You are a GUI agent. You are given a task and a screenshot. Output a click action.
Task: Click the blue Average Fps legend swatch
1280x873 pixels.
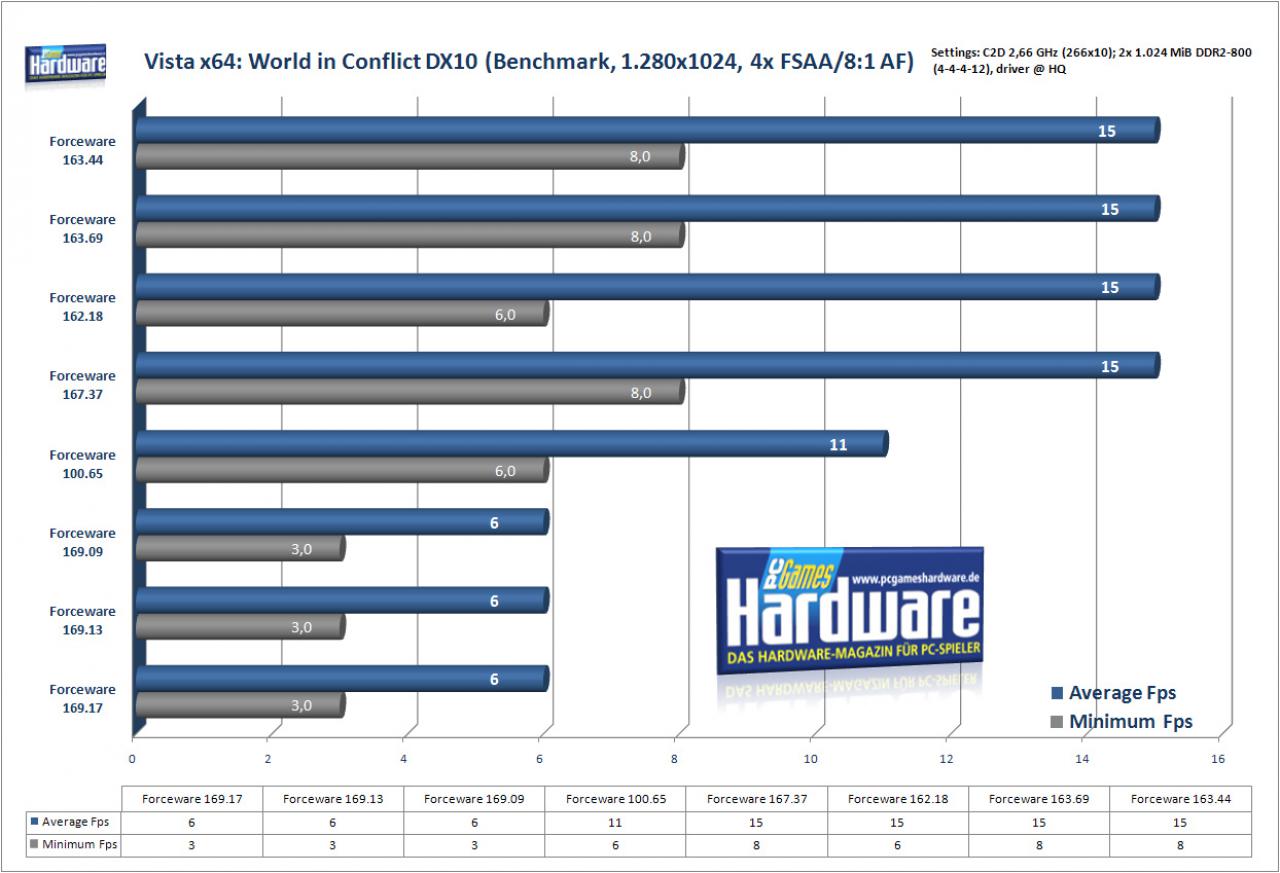pyautogui.click(x=1057, y=693)
